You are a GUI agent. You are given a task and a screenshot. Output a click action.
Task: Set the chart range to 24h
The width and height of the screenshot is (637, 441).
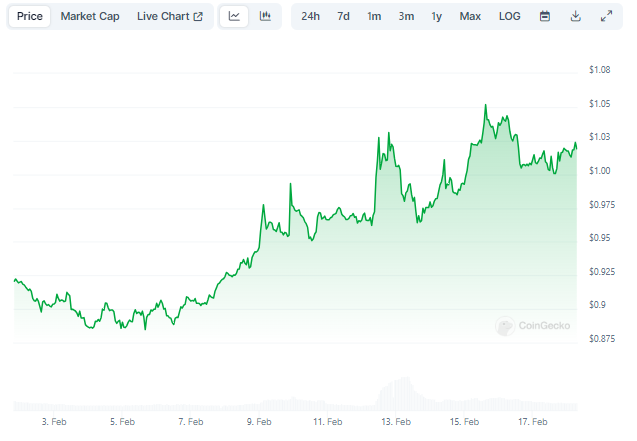coord(310,16)
